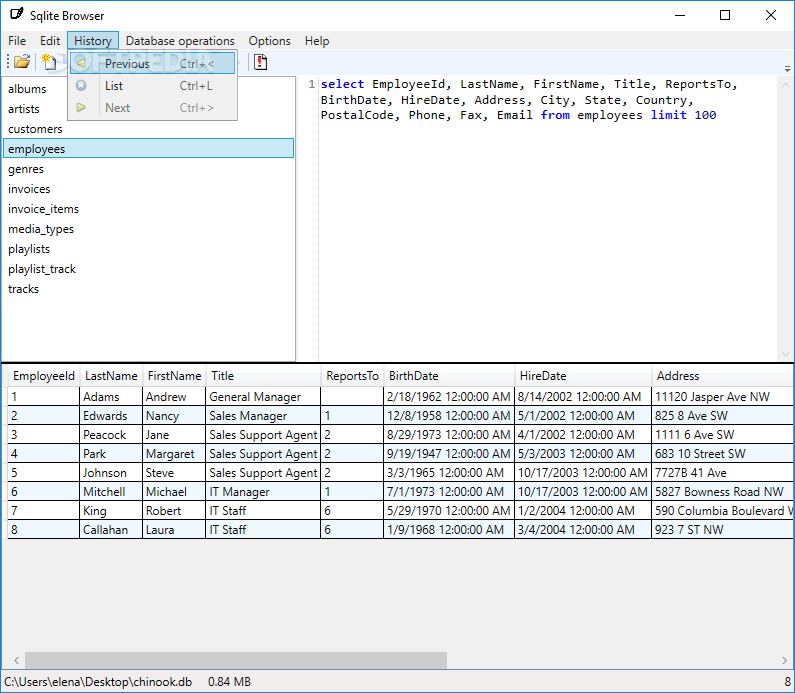Select the employees table
Screen dimensions: 795x693
[x=148, y=149]
